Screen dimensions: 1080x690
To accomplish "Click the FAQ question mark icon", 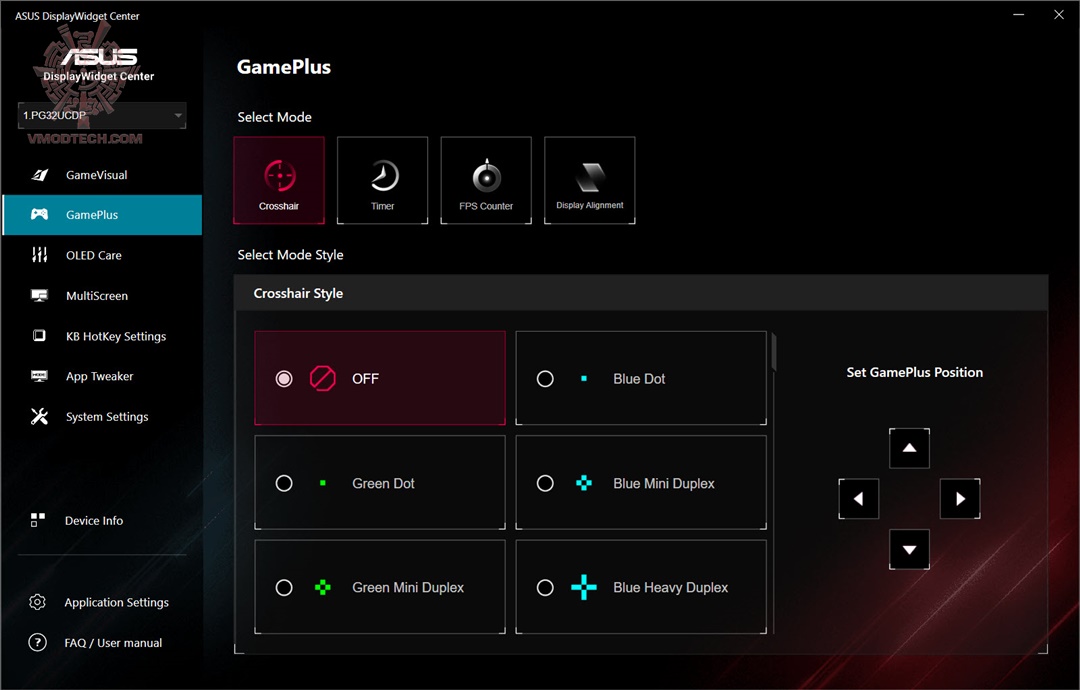I will point(37,642).
